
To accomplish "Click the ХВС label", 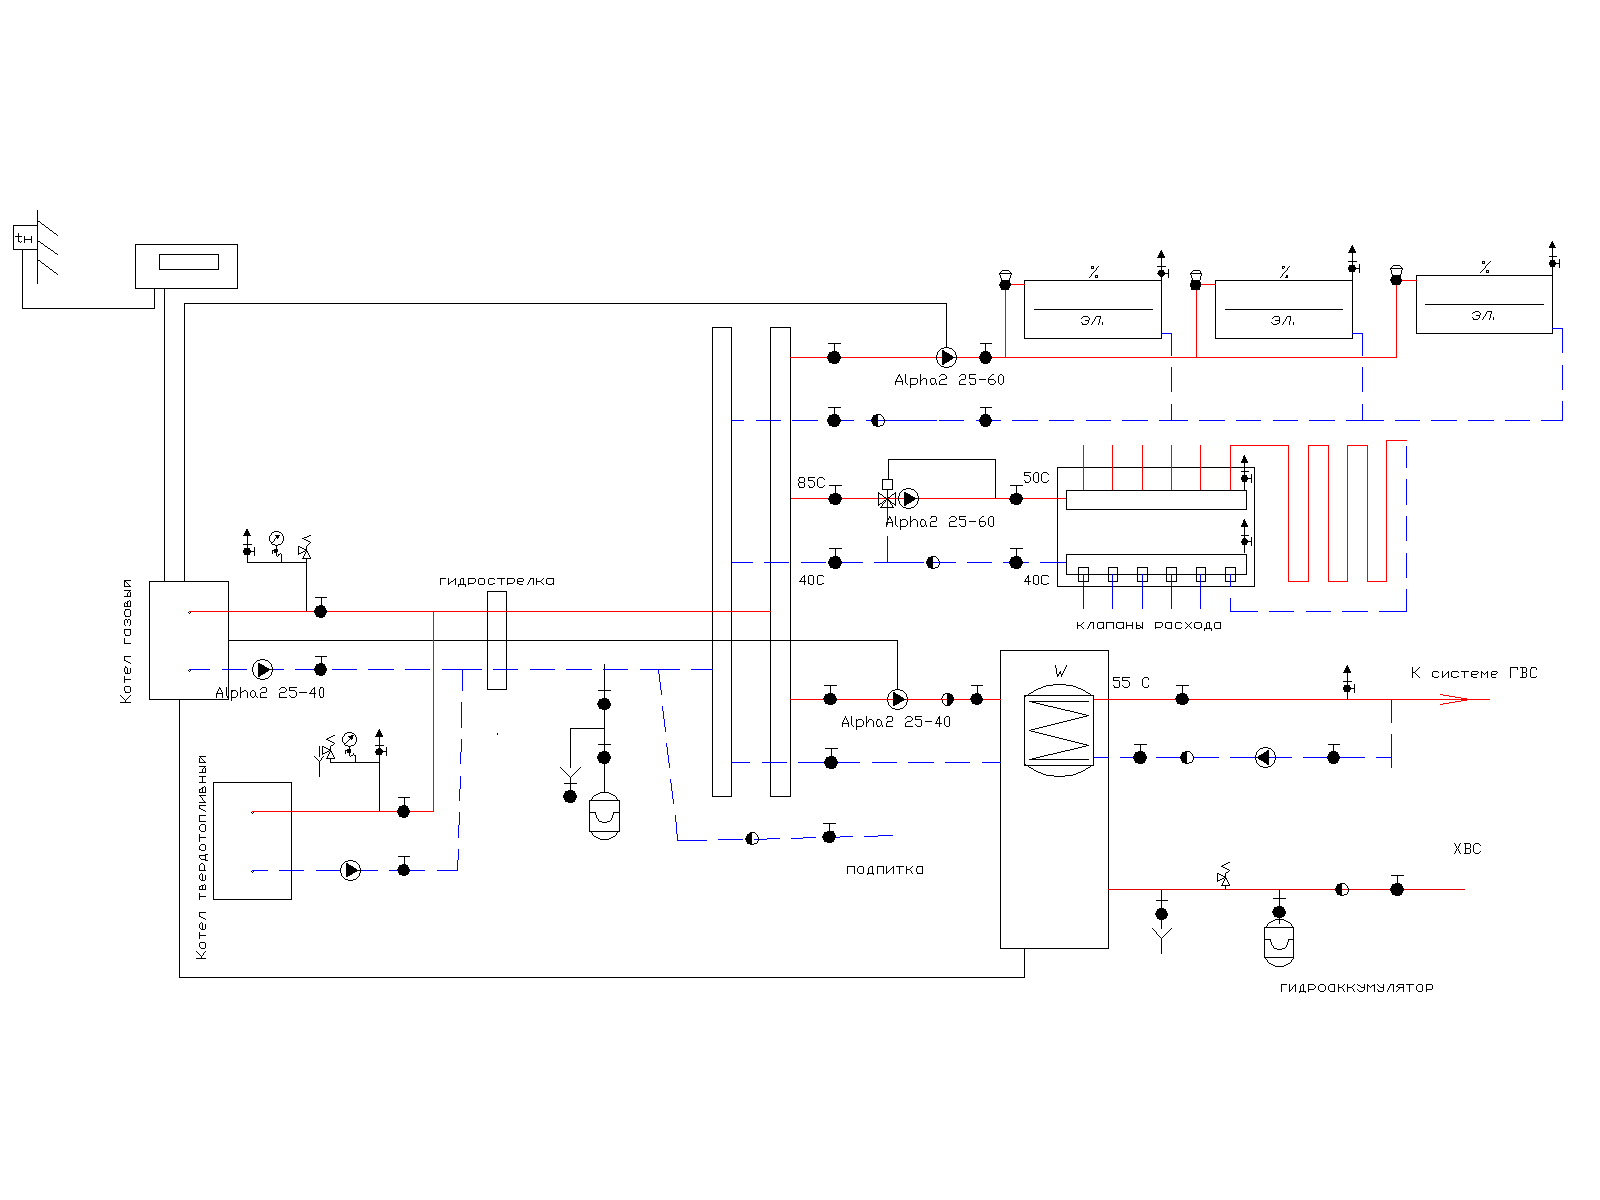I will coord(1467,849).
